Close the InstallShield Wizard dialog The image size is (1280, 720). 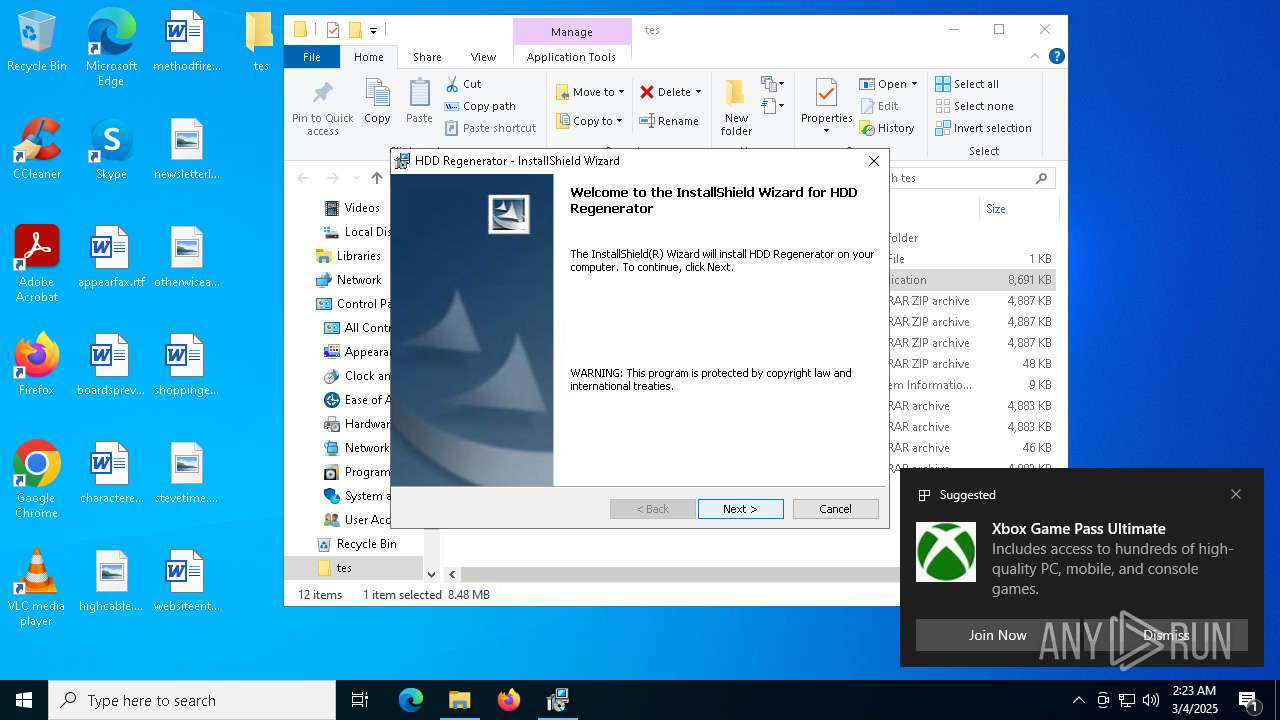tap(873, 160)
